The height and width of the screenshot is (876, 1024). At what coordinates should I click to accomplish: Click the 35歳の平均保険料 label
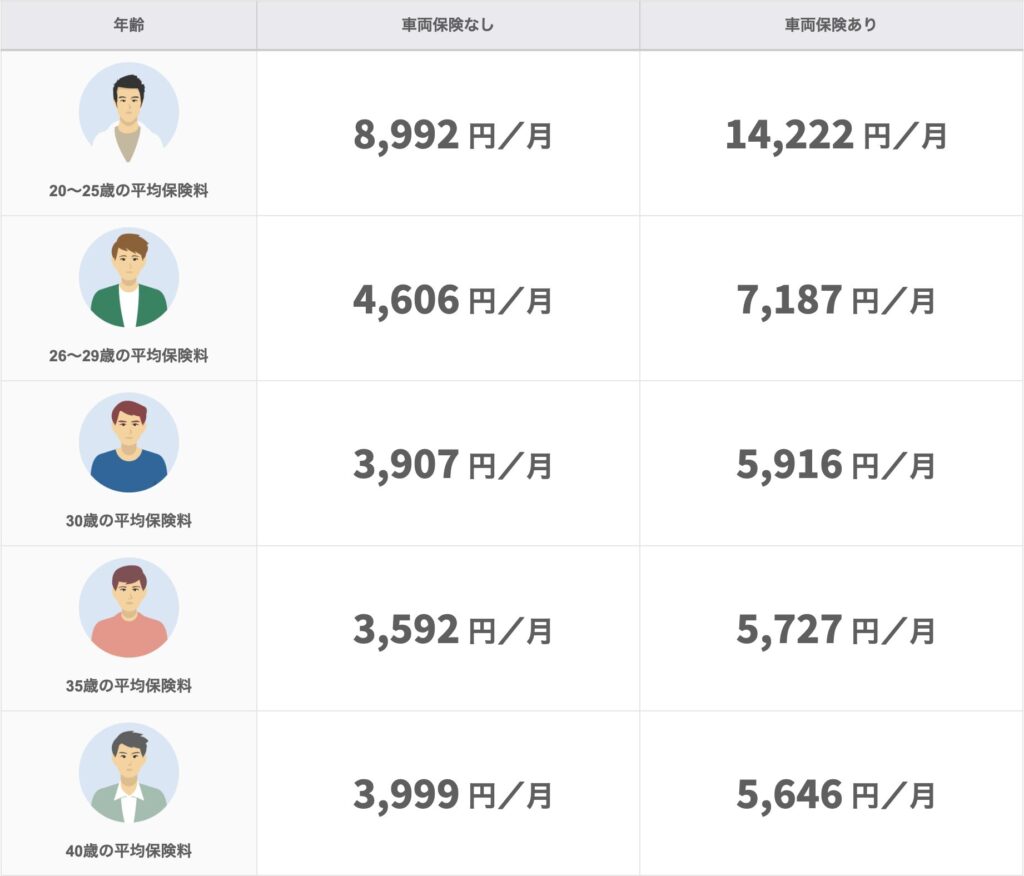click(x=129, y=686)
